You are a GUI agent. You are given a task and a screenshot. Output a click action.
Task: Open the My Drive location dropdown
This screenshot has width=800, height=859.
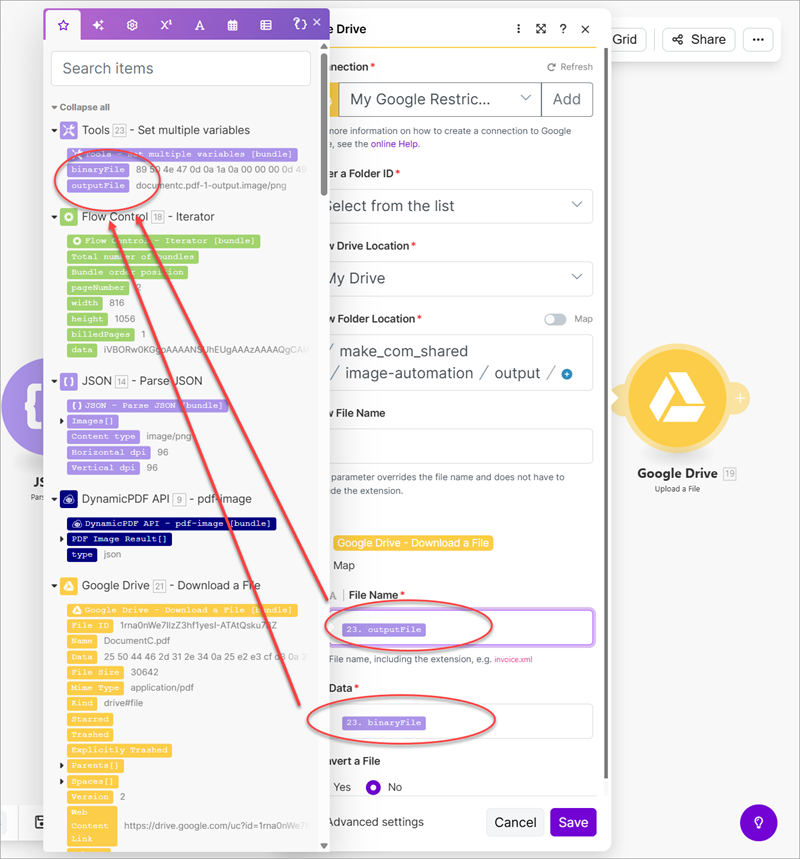(x=458, y=278)
